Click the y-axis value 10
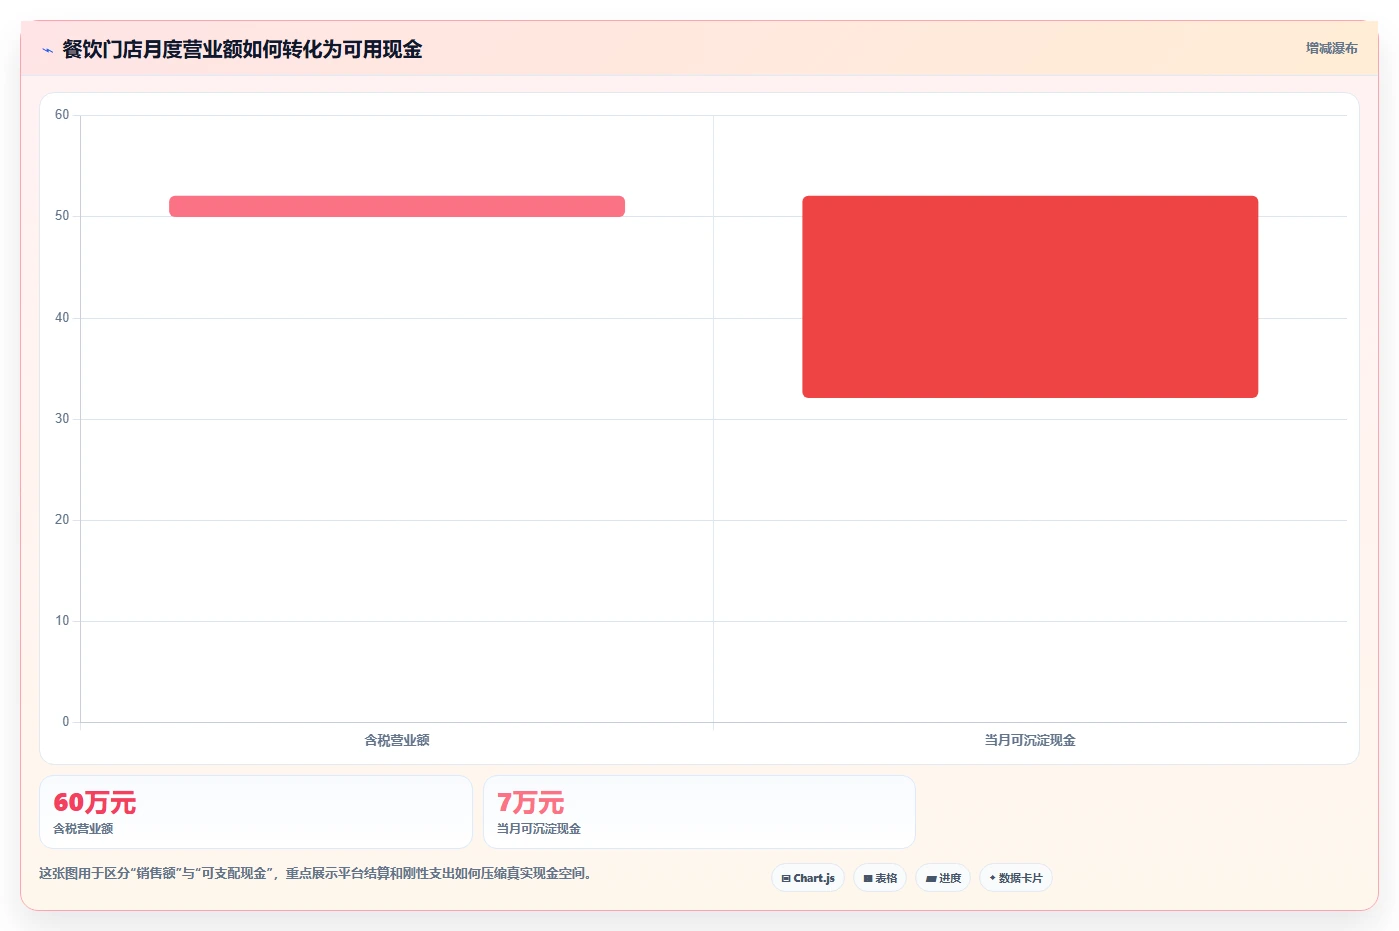 point(62,621)
